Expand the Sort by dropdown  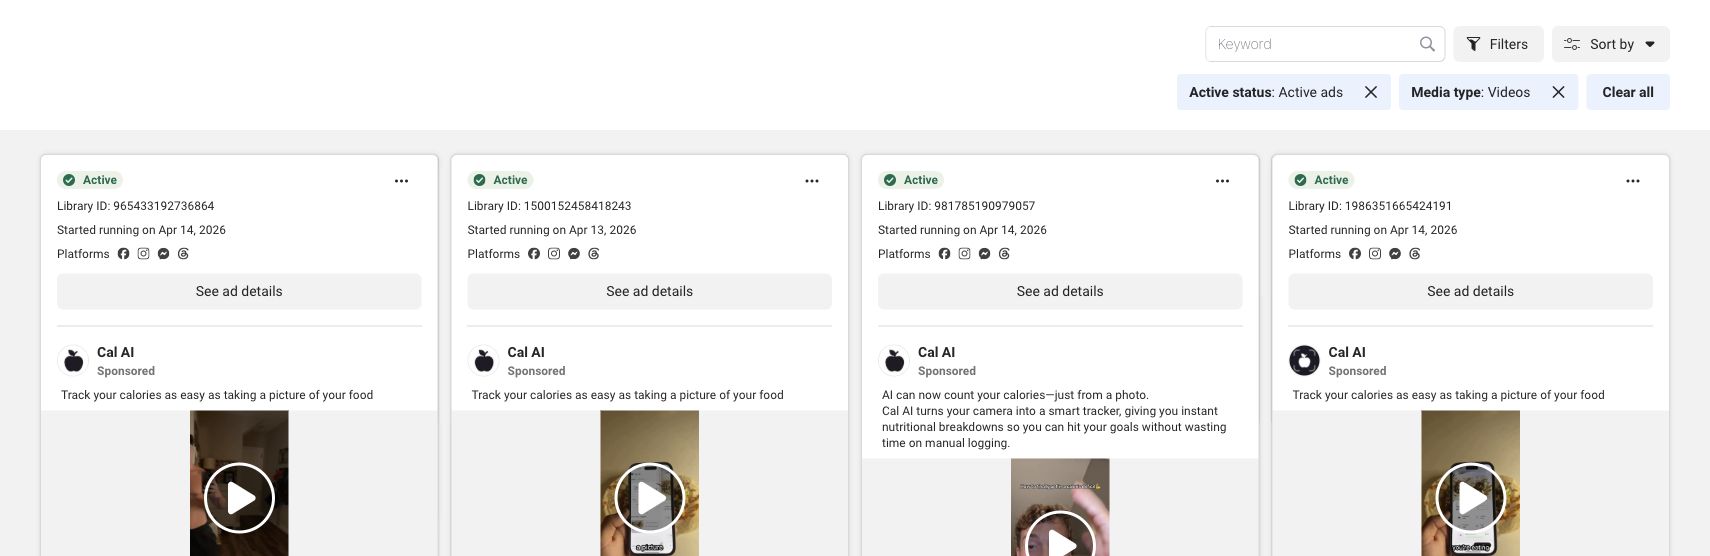tap(1611, 44)
